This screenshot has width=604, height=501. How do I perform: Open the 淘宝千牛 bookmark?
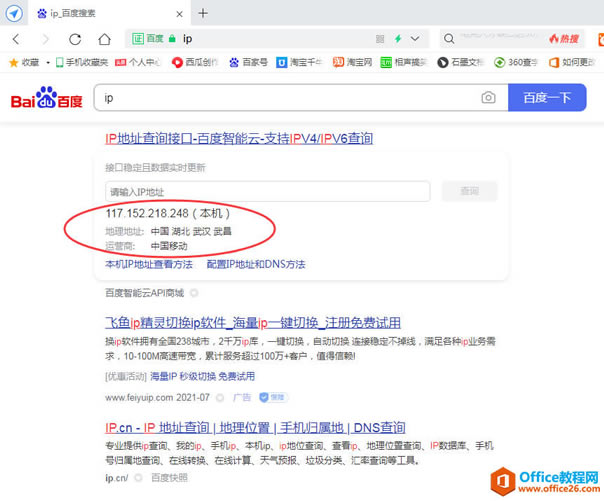[299, 62]
